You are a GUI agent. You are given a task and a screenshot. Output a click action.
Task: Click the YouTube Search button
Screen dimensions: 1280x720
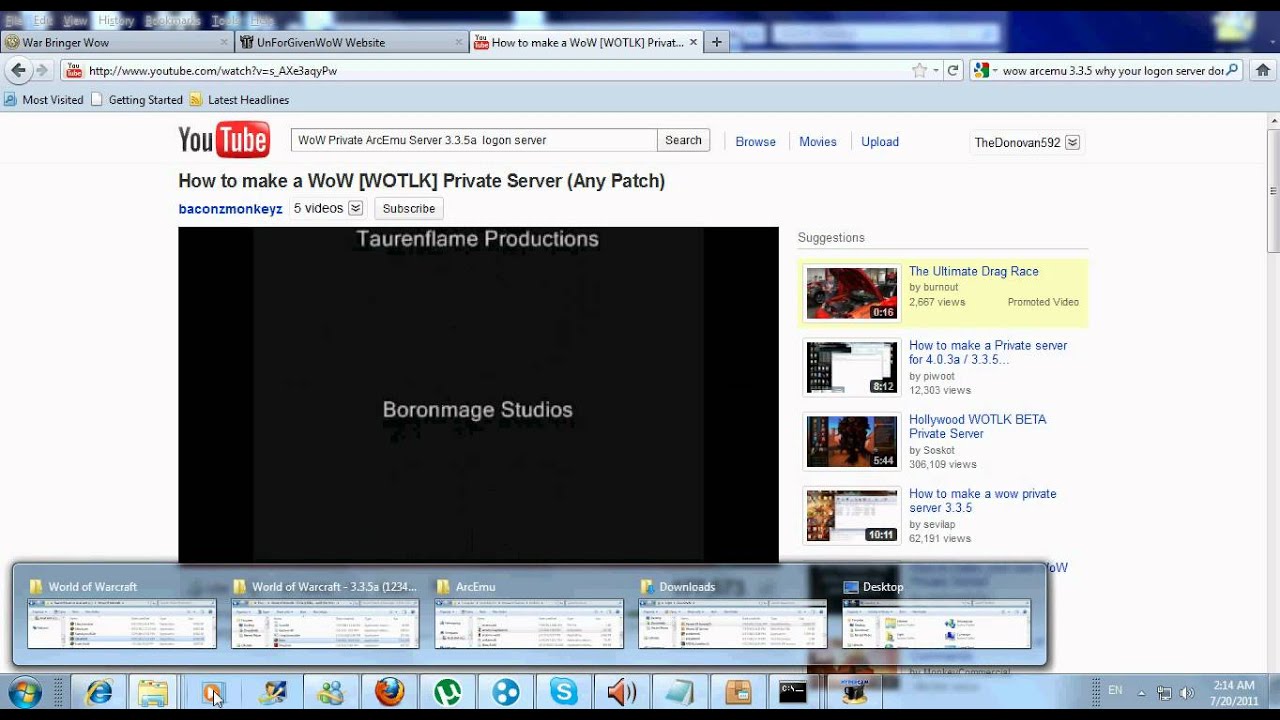coord(683,140)
